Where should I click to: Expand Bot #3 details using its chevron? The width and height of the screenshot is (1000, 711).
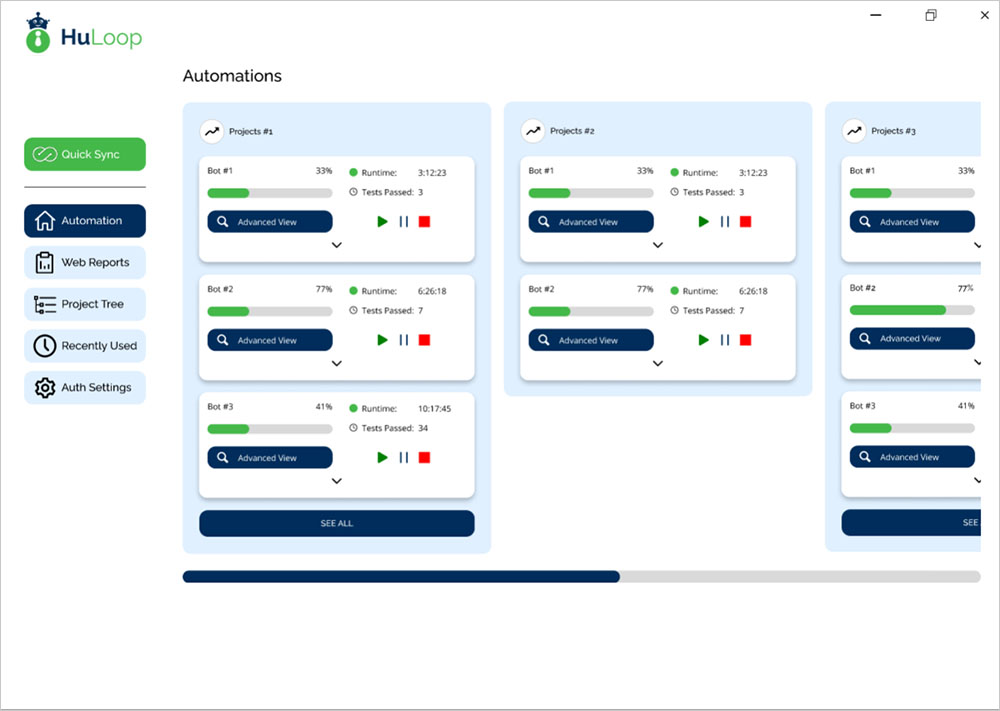pos(337,481)
